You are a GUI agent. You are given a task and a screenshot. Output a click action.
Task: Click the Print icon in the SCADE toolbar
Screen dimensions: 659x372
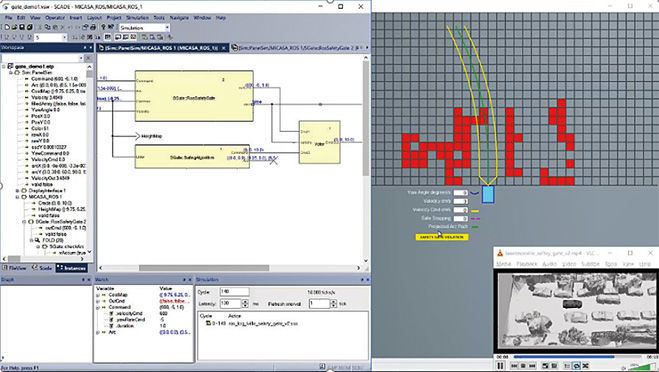pos(93,27)
